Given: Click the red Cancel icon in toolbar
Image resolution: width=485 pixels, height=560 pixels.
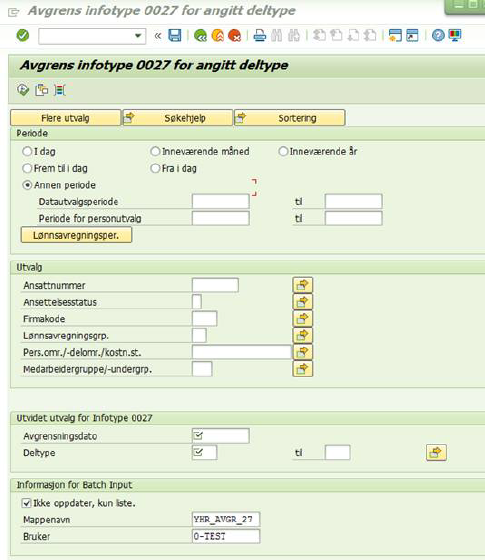Looking at the screenshot, I should [235, 35].
